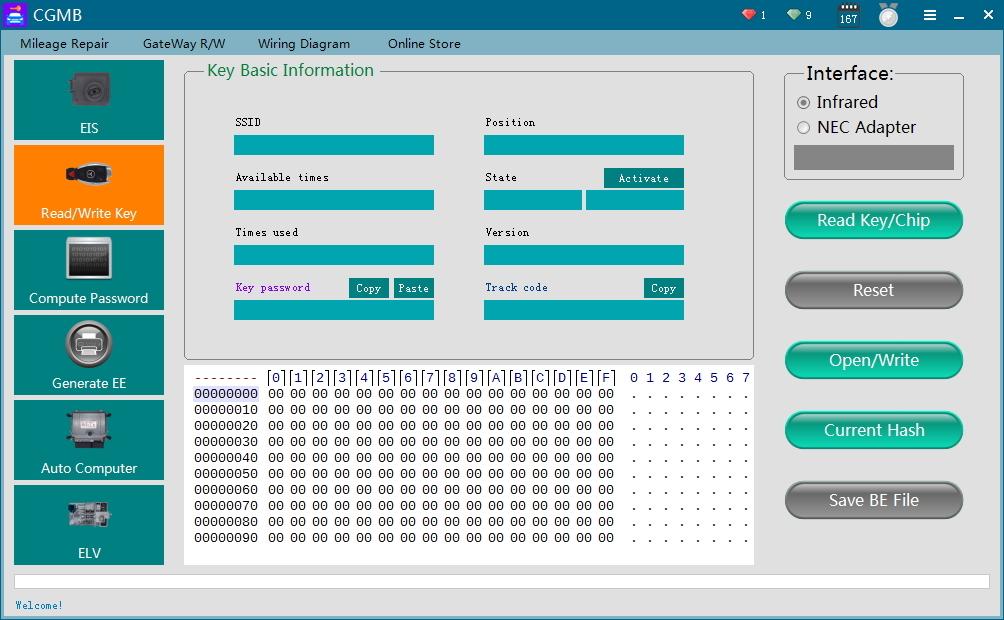The image size is (1004, 620).
Task: Click the chip counter 167 icon
Action: coord(847,15)
